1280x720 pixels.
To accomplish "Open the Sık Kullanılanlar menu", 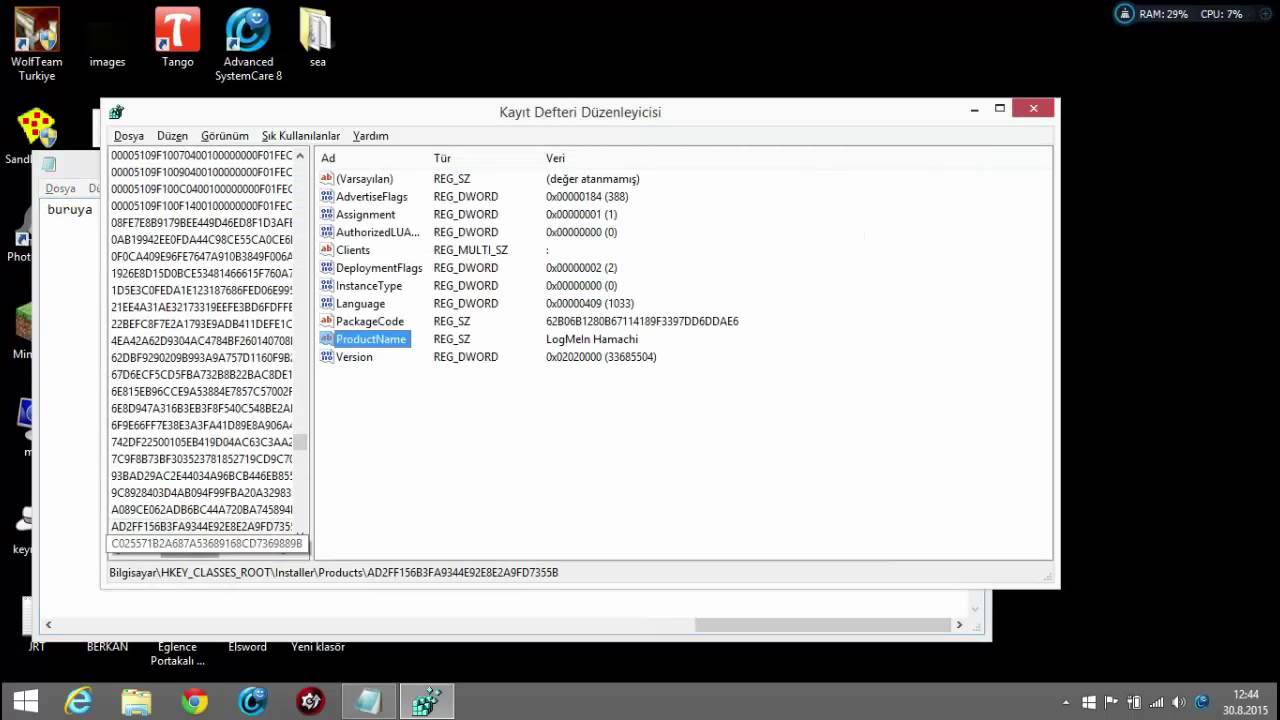I will (300, 136).
